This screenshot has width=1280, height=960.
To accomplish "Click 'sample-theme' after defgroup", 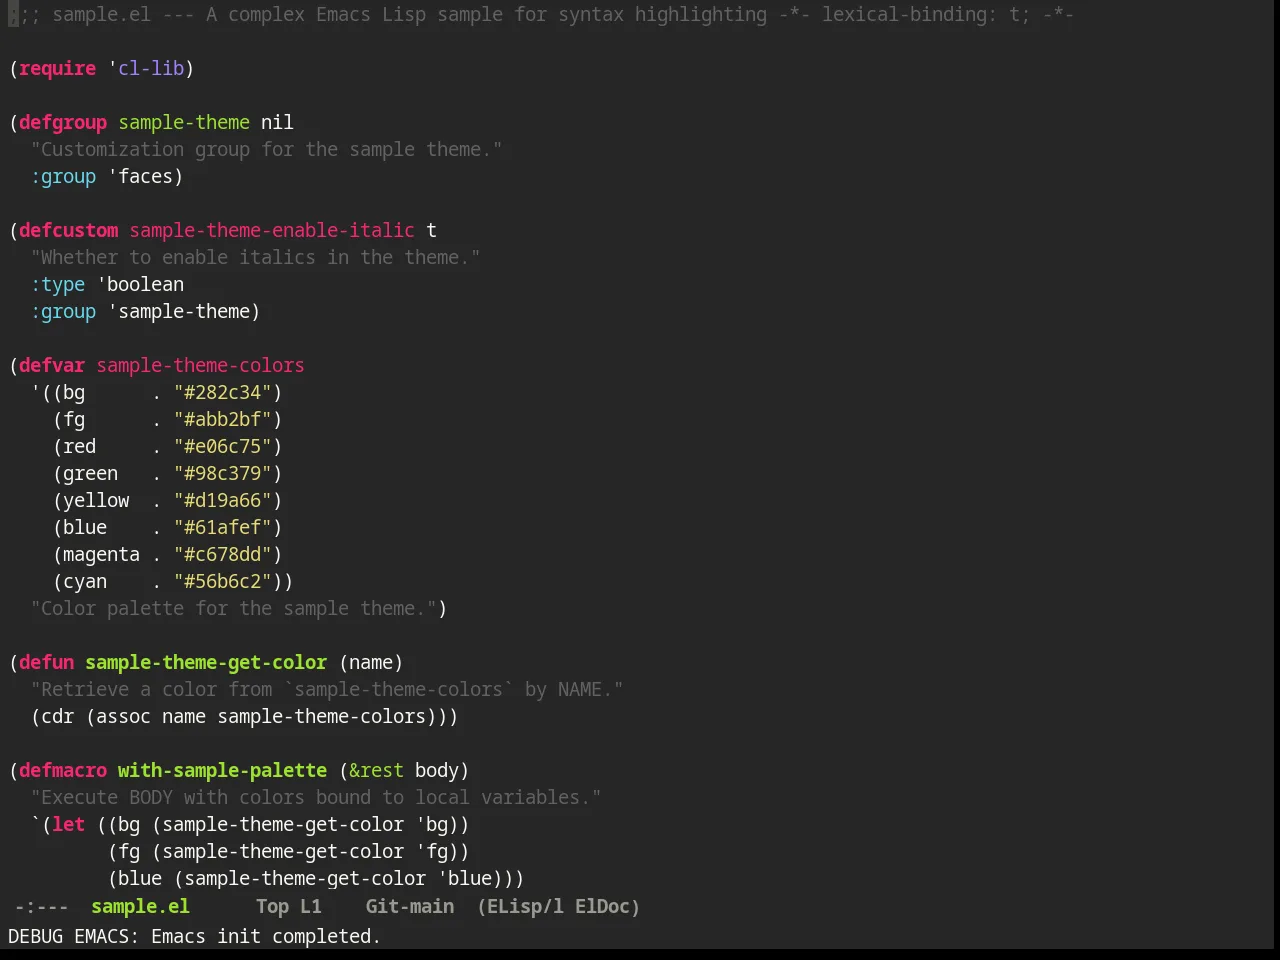I will point(184,122).
